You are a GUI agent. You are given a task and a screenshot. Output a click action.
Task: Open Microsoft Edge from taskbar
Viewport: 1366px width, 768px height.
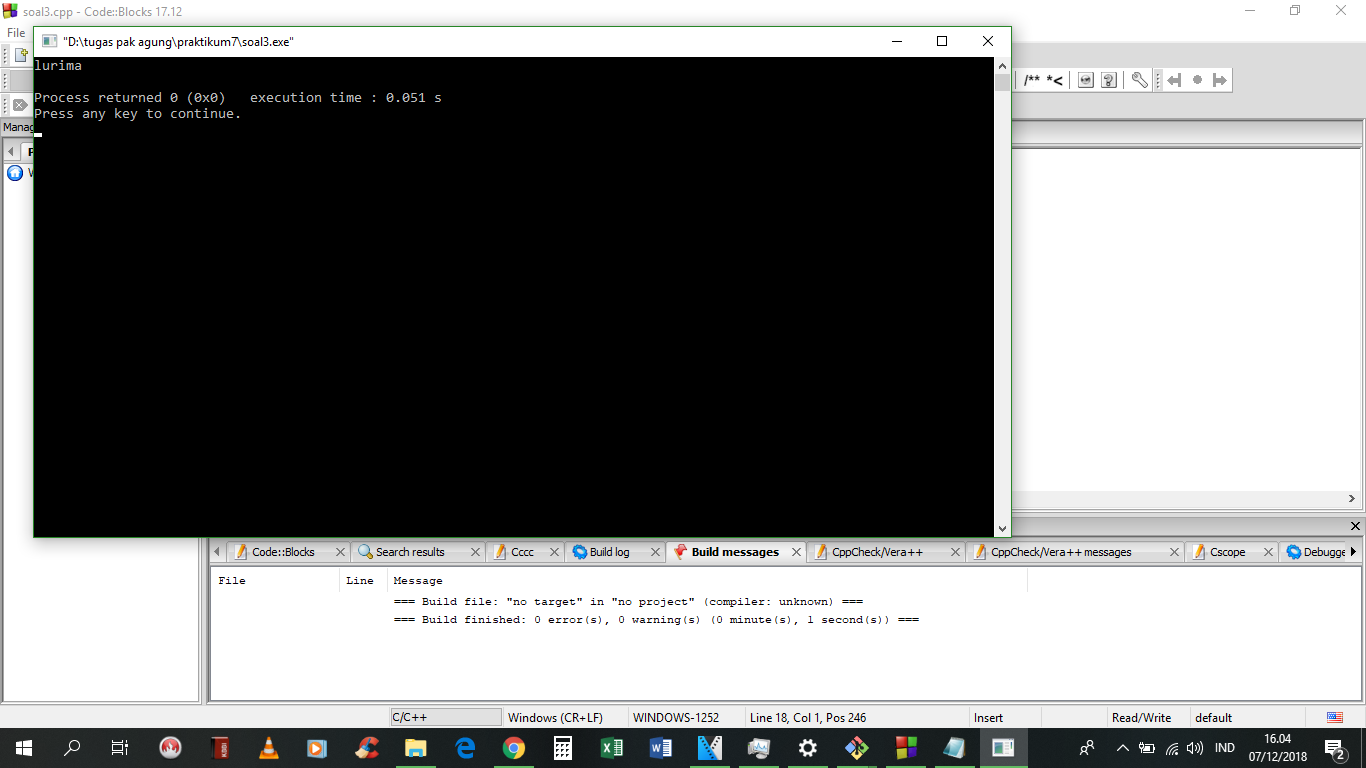[x=465, y=748]
